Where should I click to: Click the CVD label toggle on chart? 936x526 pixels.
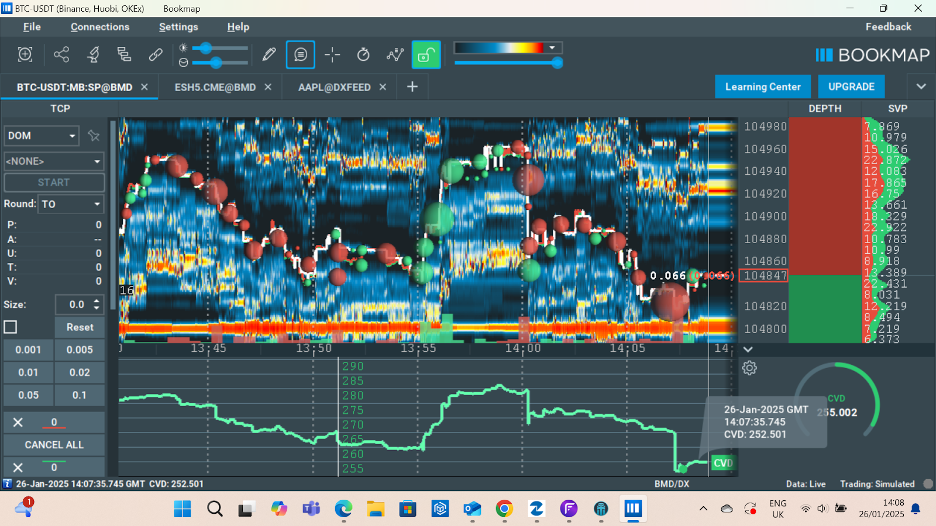(x=722, y=463)
